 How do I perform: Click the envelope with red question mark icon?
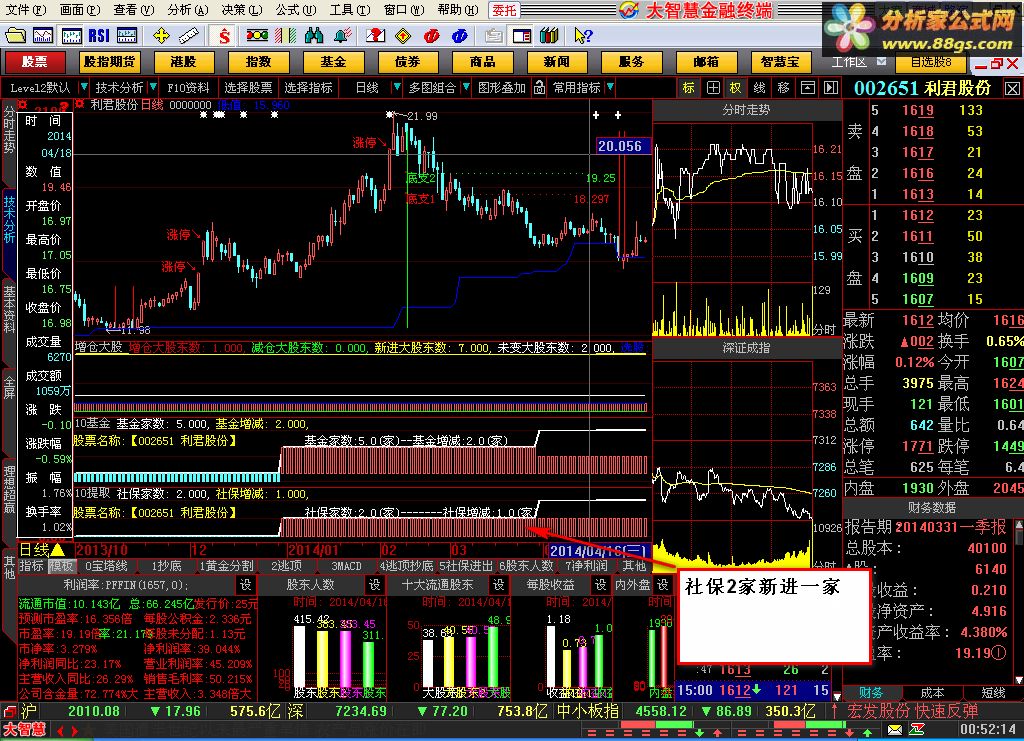point(375,35)
